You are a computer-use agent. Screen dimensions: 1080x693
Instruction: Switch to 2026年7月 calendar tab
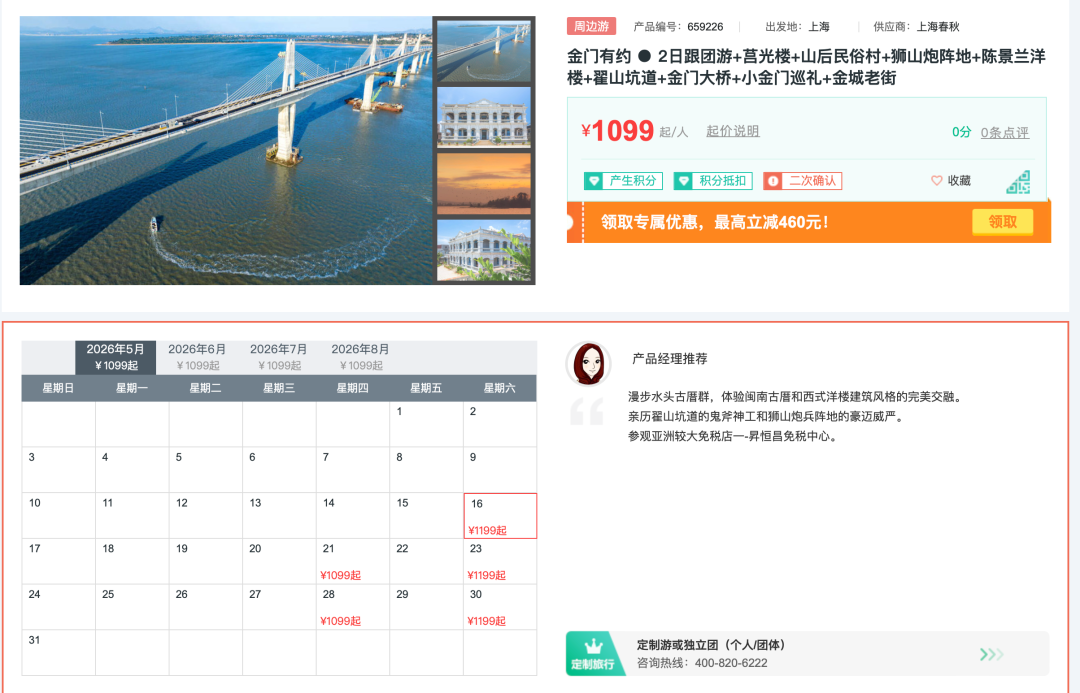278,358
